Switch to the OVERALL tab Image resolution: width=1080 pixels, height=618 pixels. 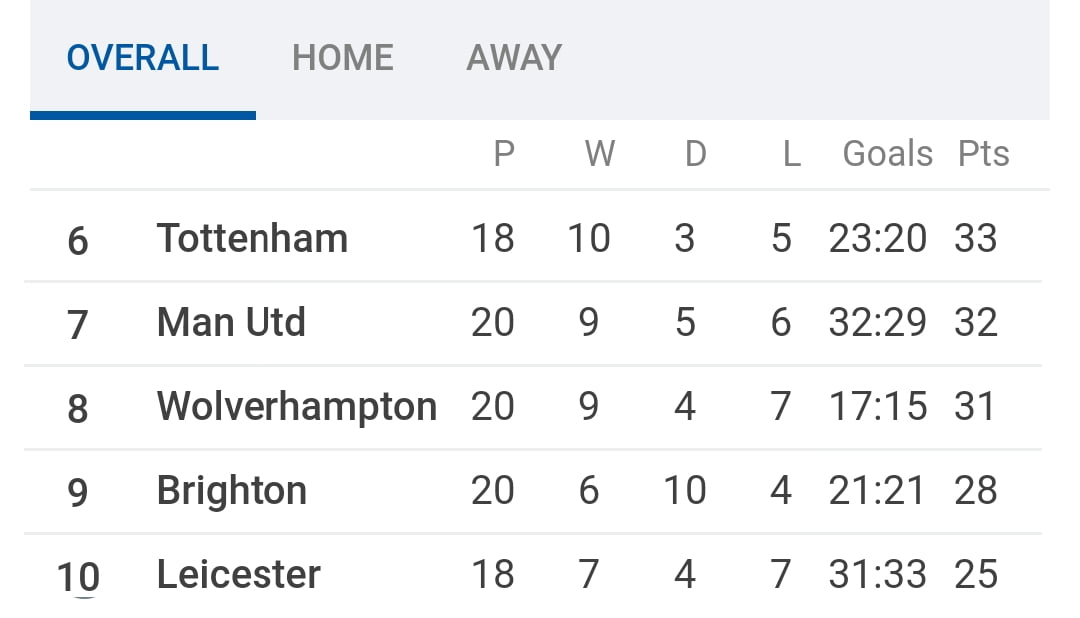coord(142,57)
